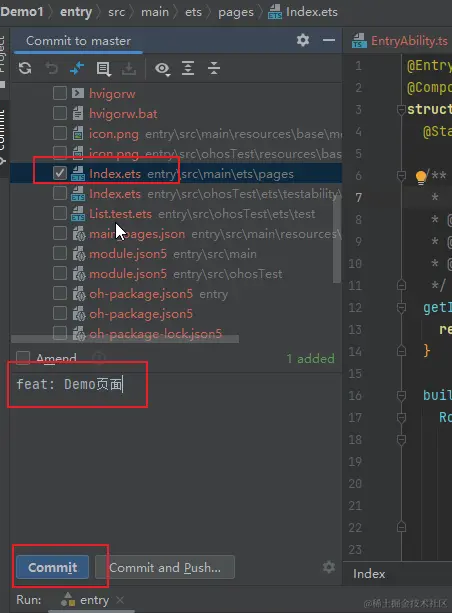The image size is (452, 613).
Task: Click the Rollback arrow icon
Action: [x=51, y=68]
